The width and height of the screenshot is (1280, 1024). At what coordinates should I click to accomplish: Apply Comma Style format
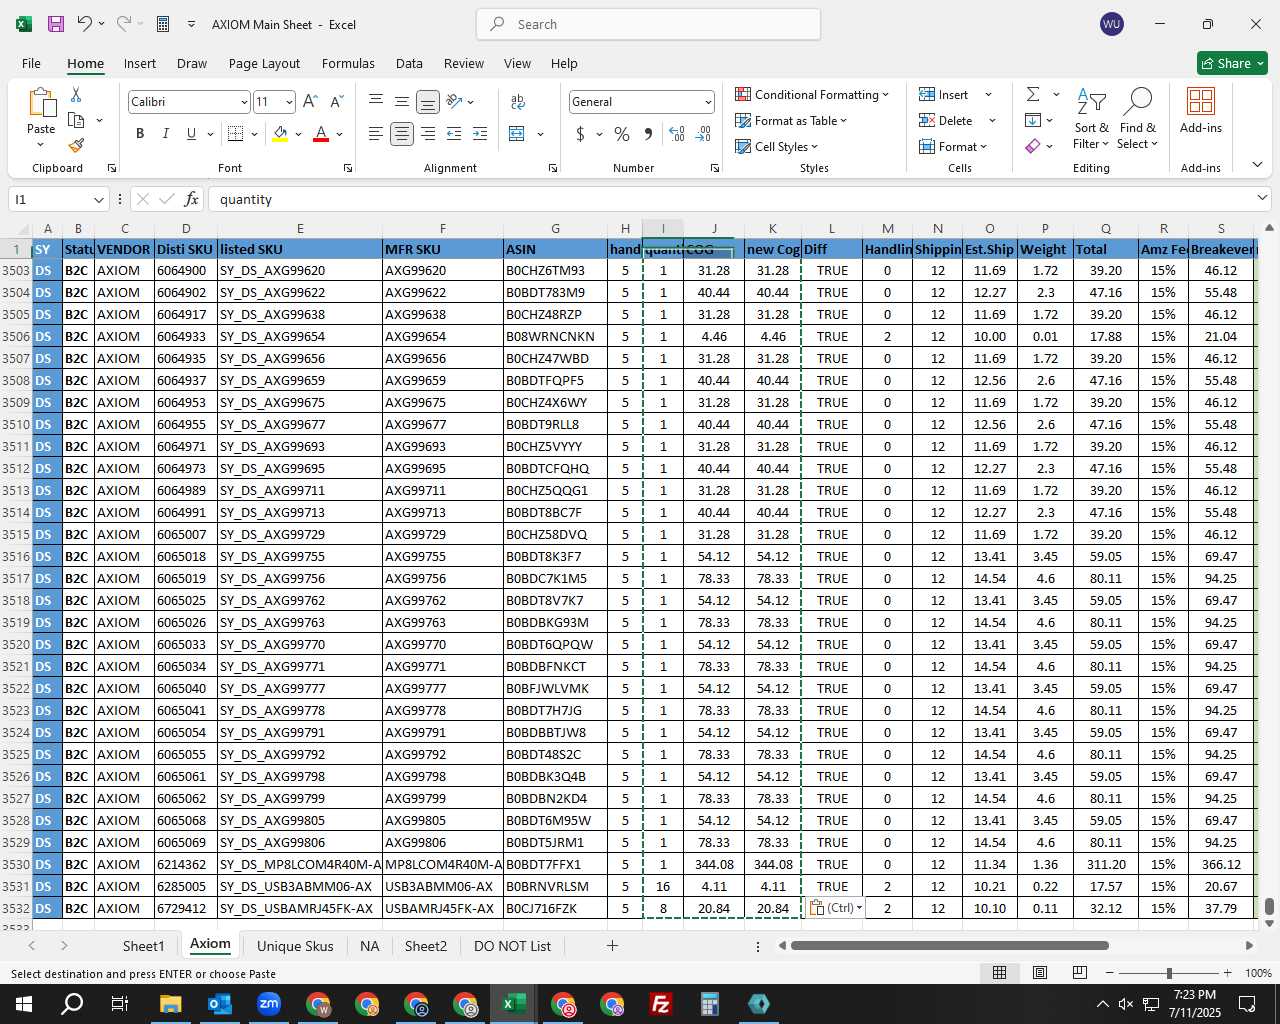648,134
